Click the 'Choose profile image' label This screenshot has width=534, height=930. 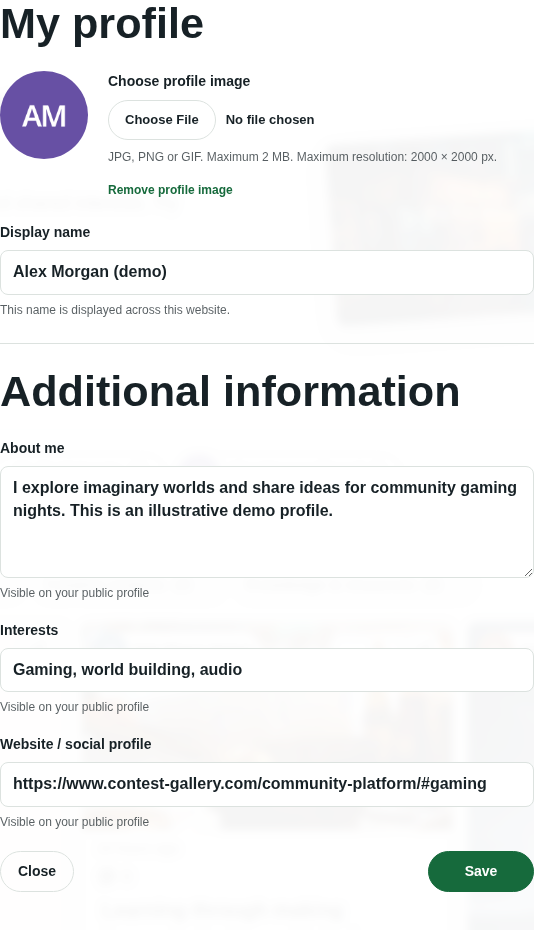pos(179,81)
